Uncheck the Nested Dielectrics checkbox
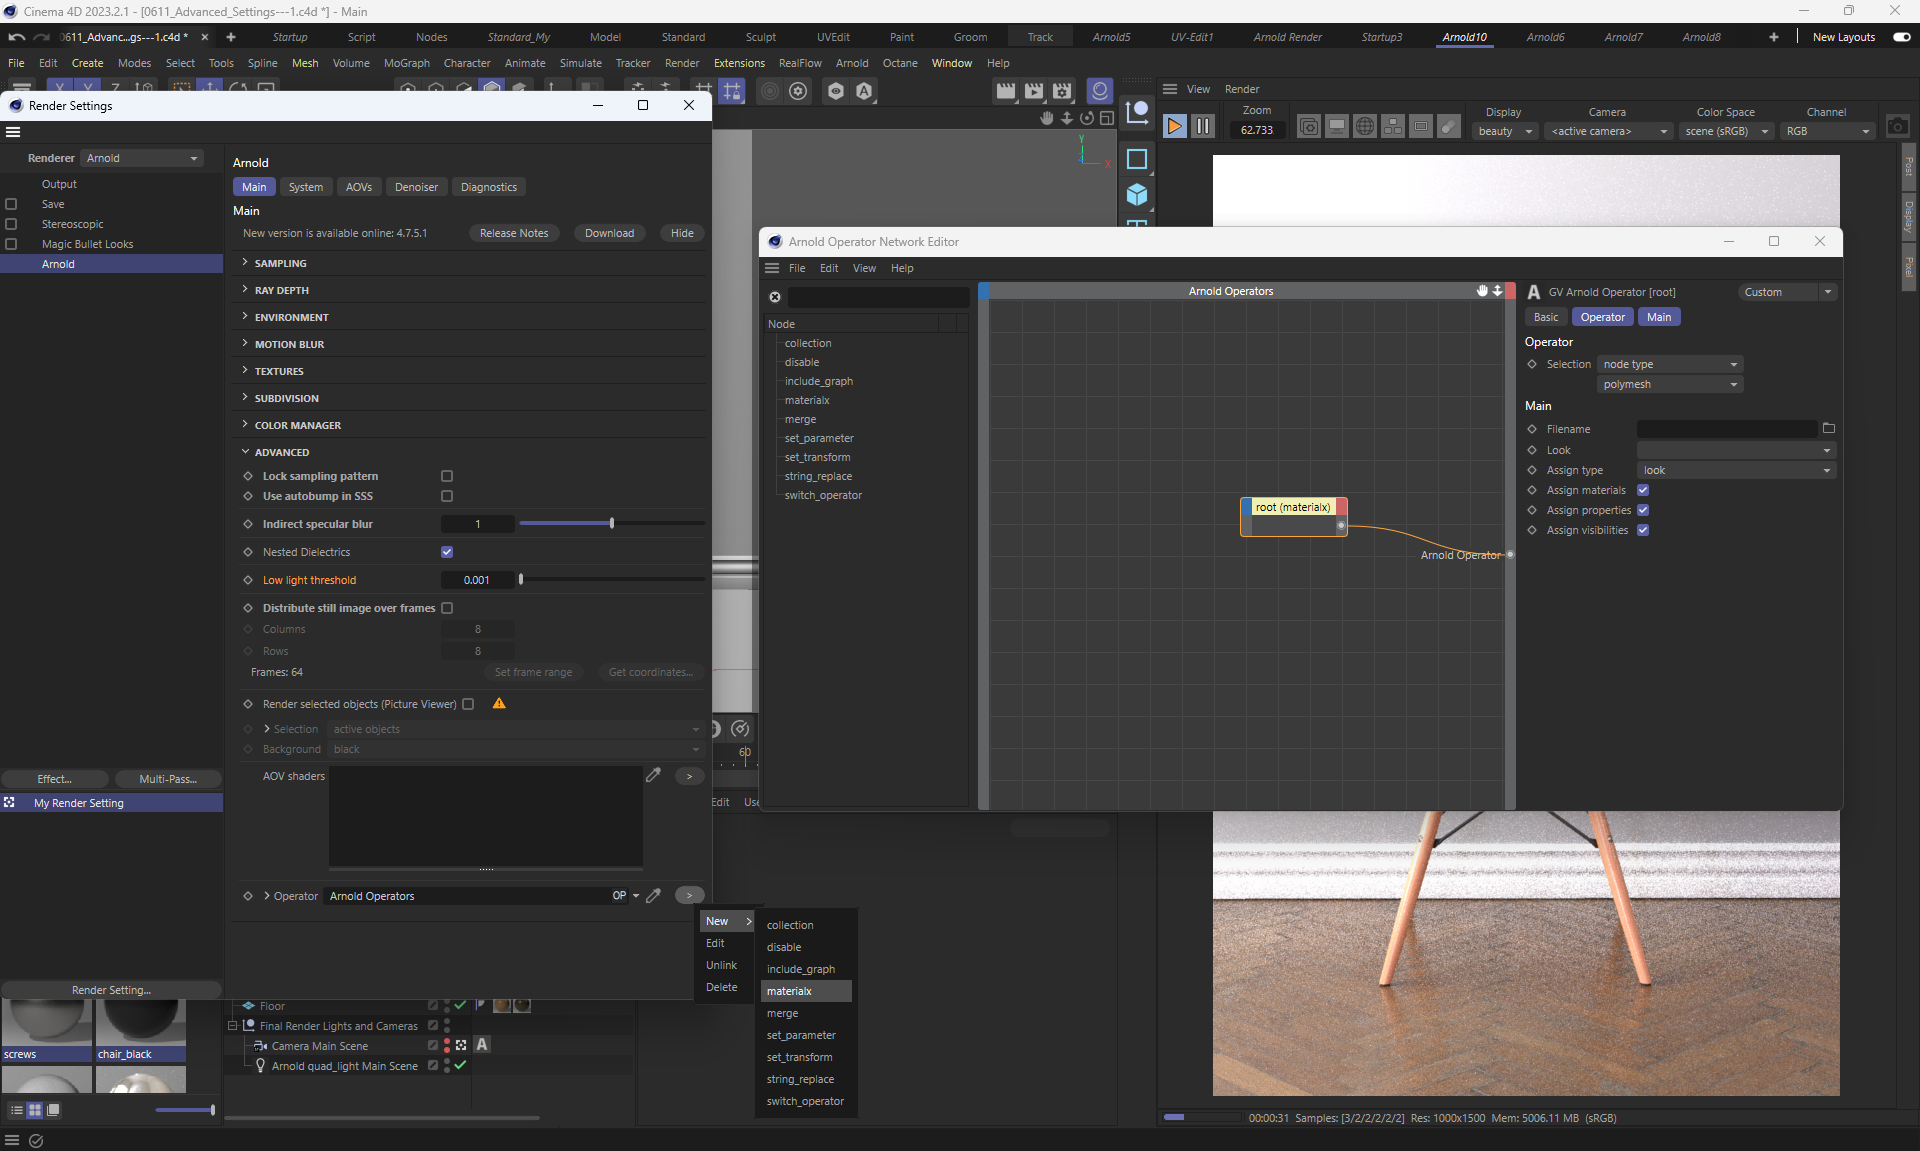The height and width of the screenshot is (1151, 1920). click(x=447, y=552)
